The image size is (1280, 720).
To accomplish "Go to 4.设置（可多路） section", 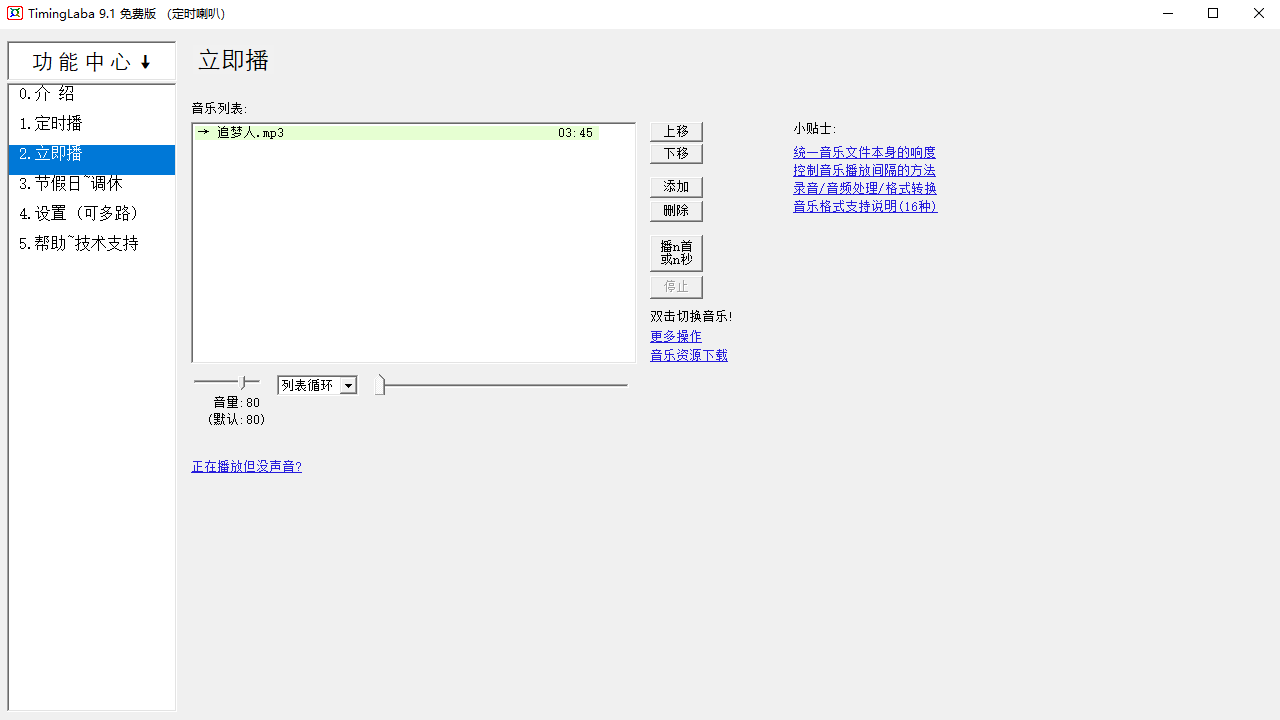I will (x=82, y=214).
